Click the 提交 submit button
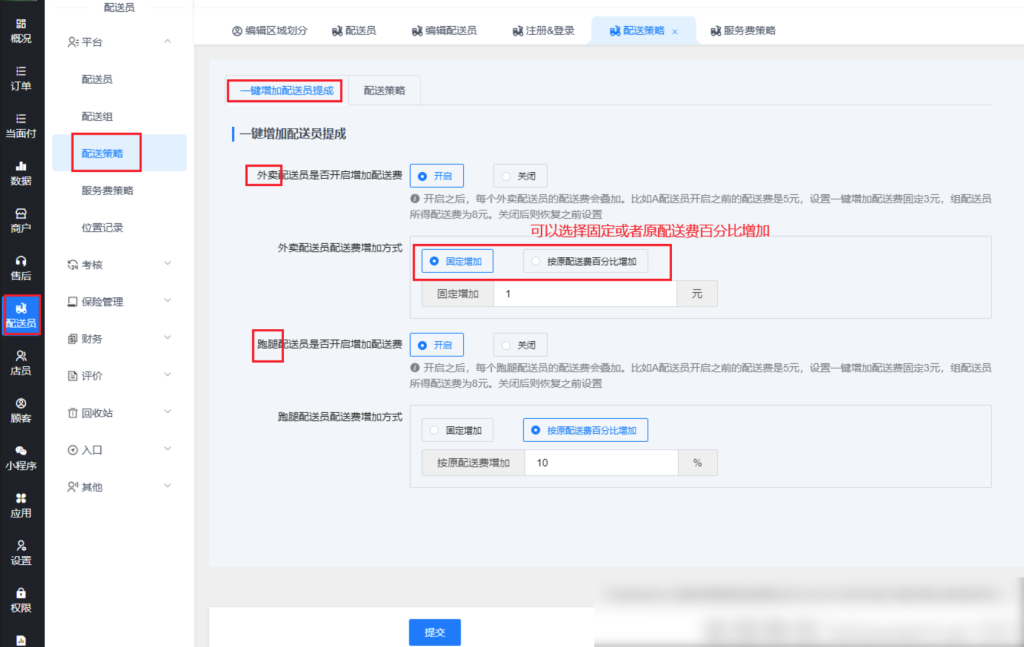Image resolution: width=1024 pixels, height=647 pixels. [434, 632]
